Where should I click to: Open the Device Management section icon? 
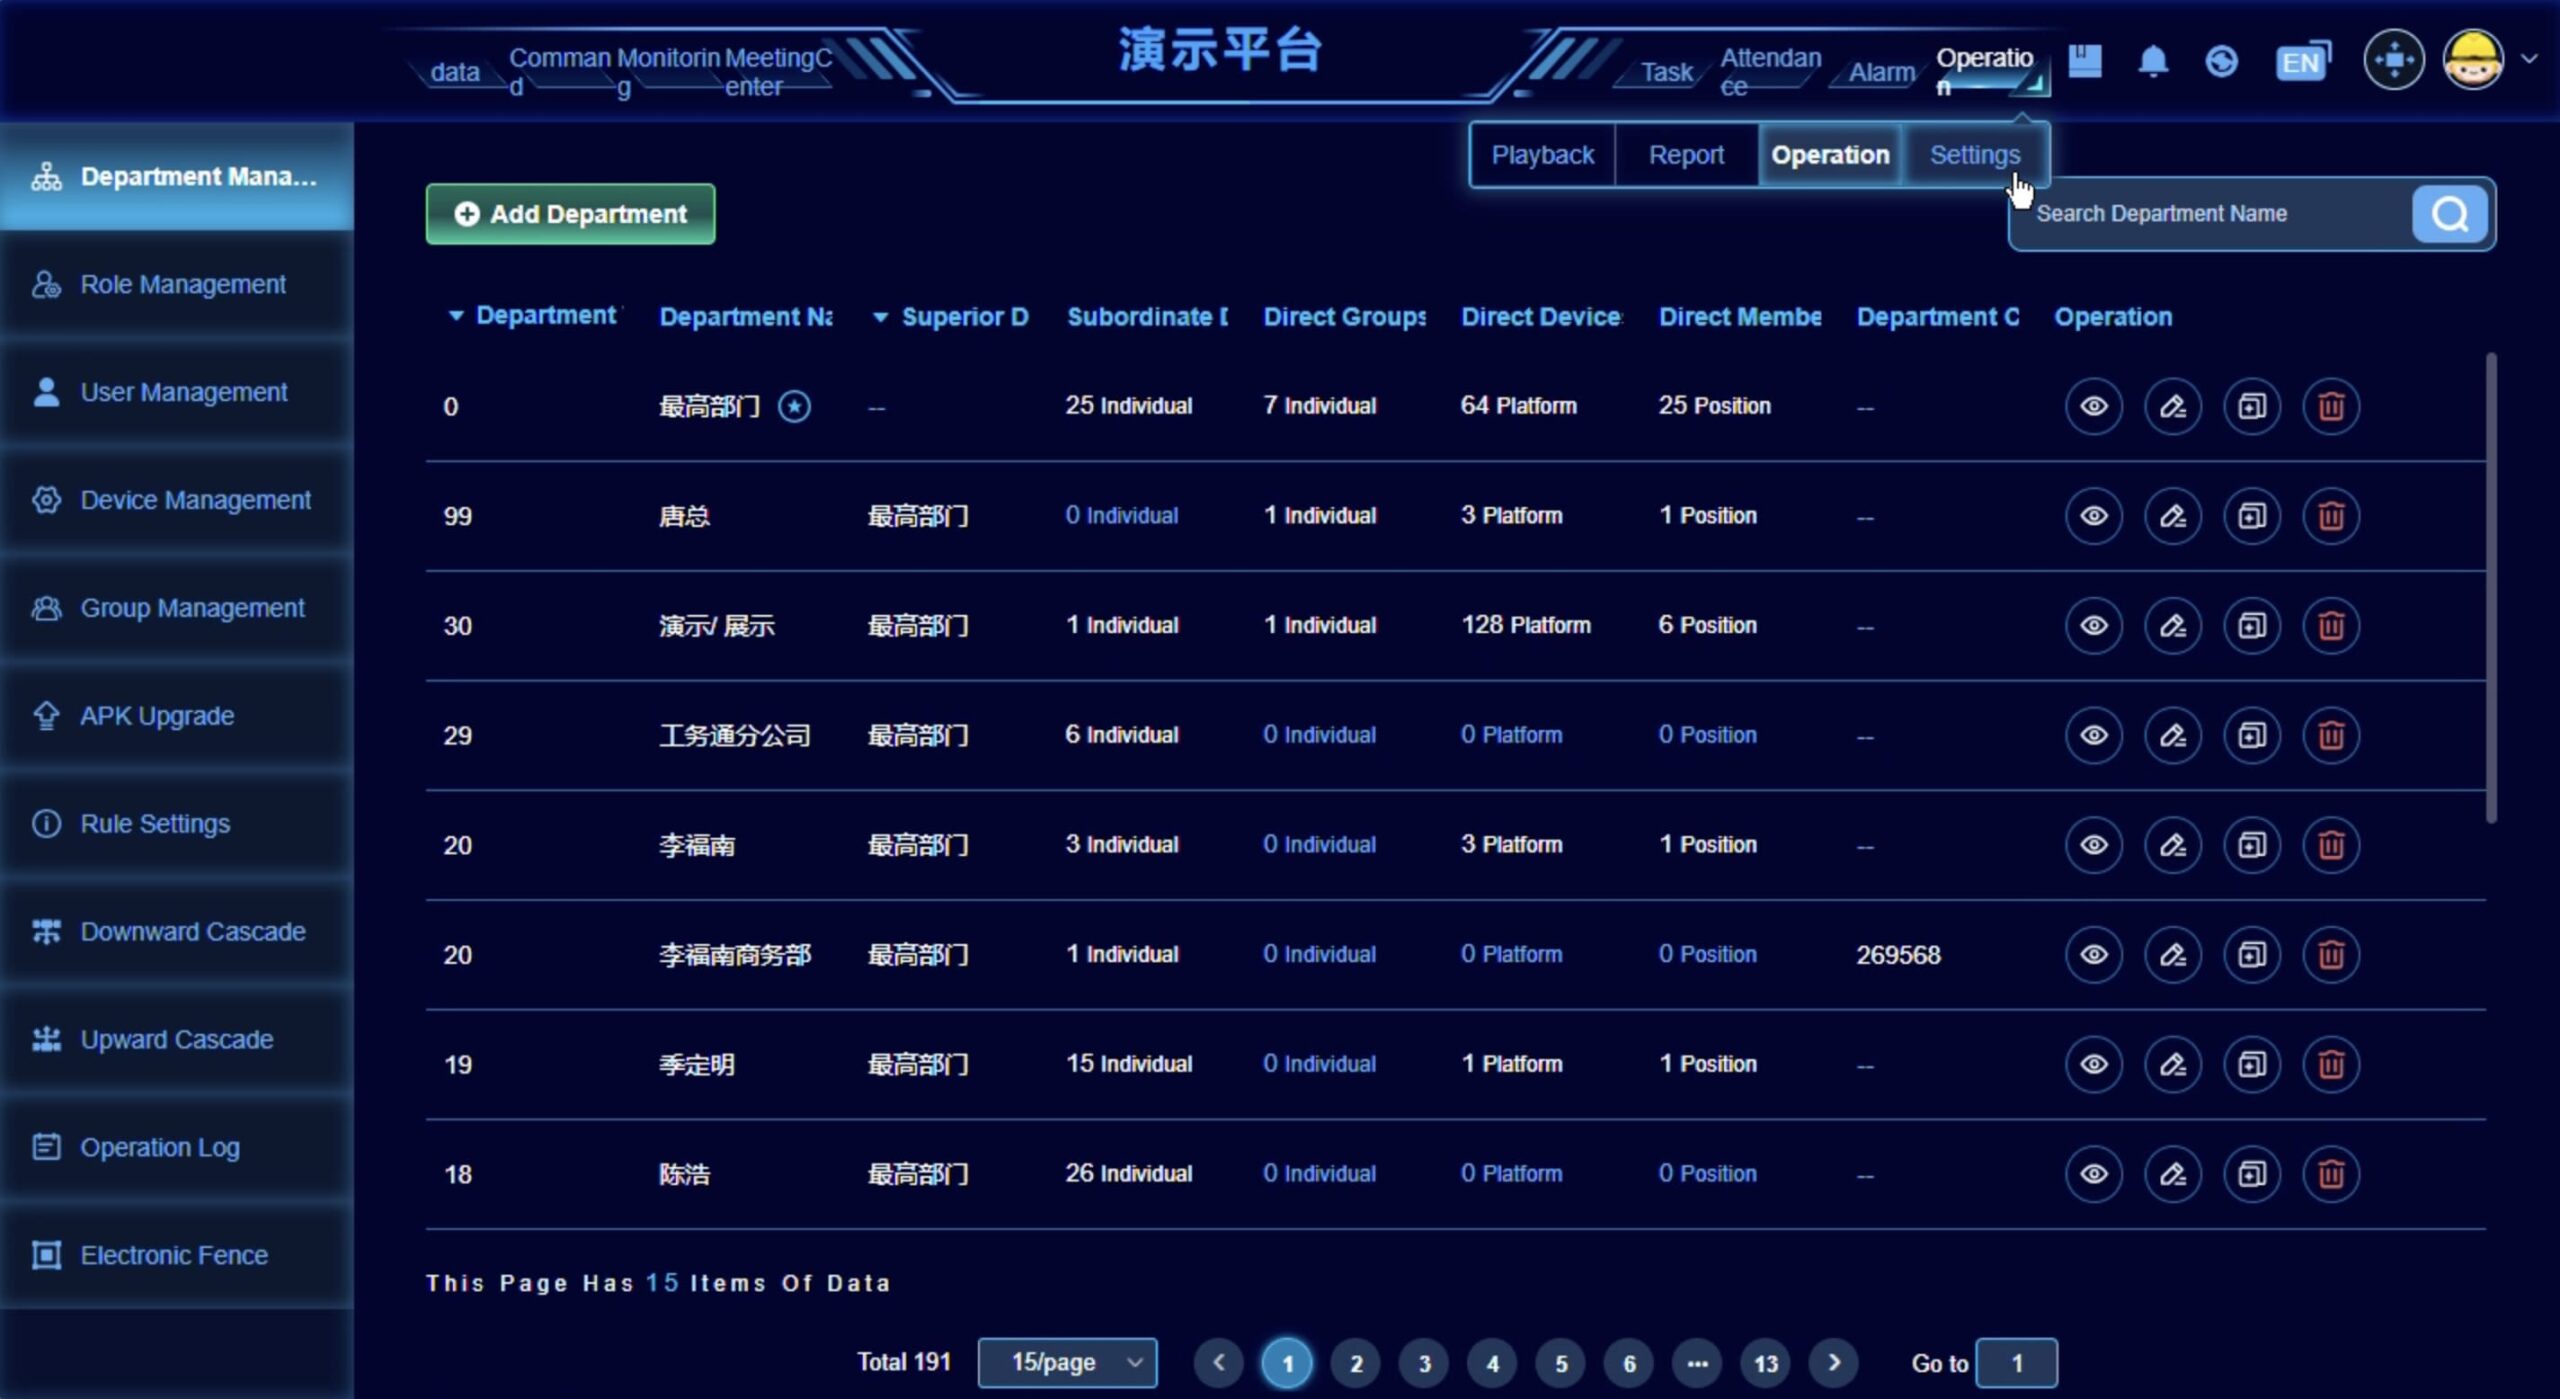(x=45, y=499)
